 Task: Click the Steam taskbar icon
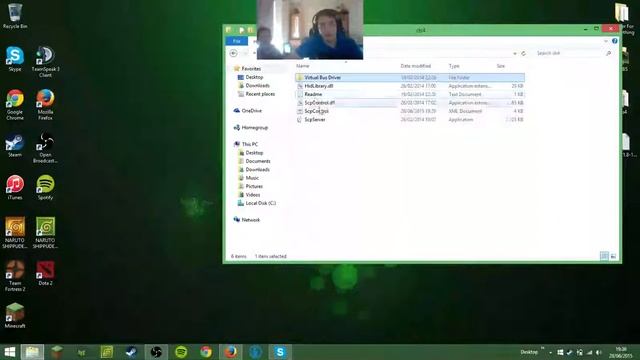(x=131, y=352)
